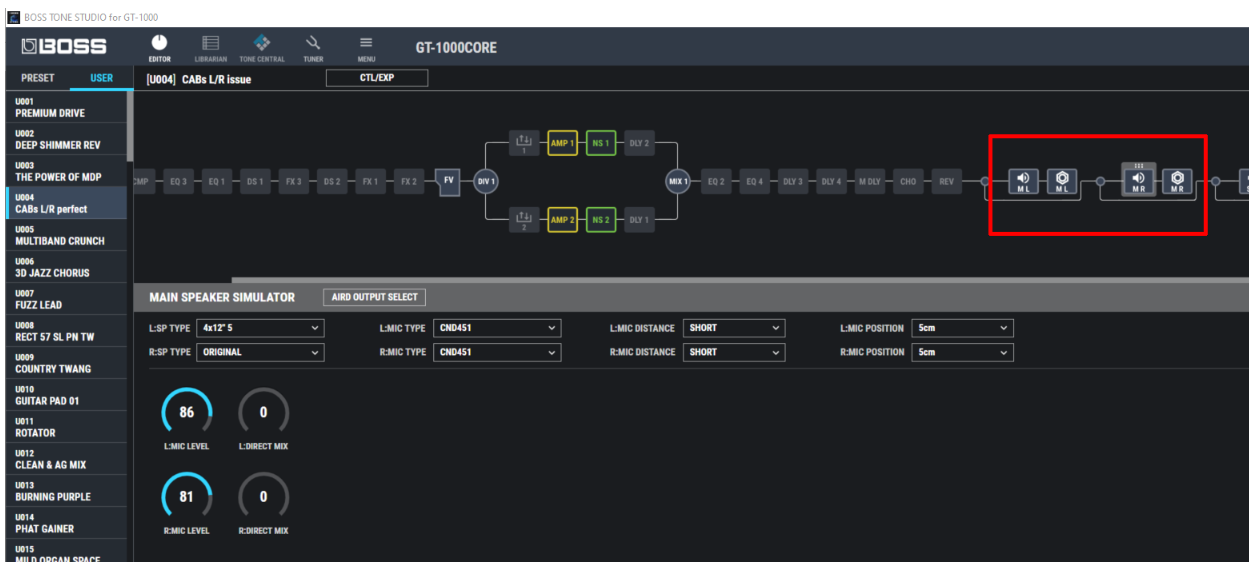The image size is (1250, 562).
Task: Select the MIX 1 mixer node
Action: click(x=677, y=181)
